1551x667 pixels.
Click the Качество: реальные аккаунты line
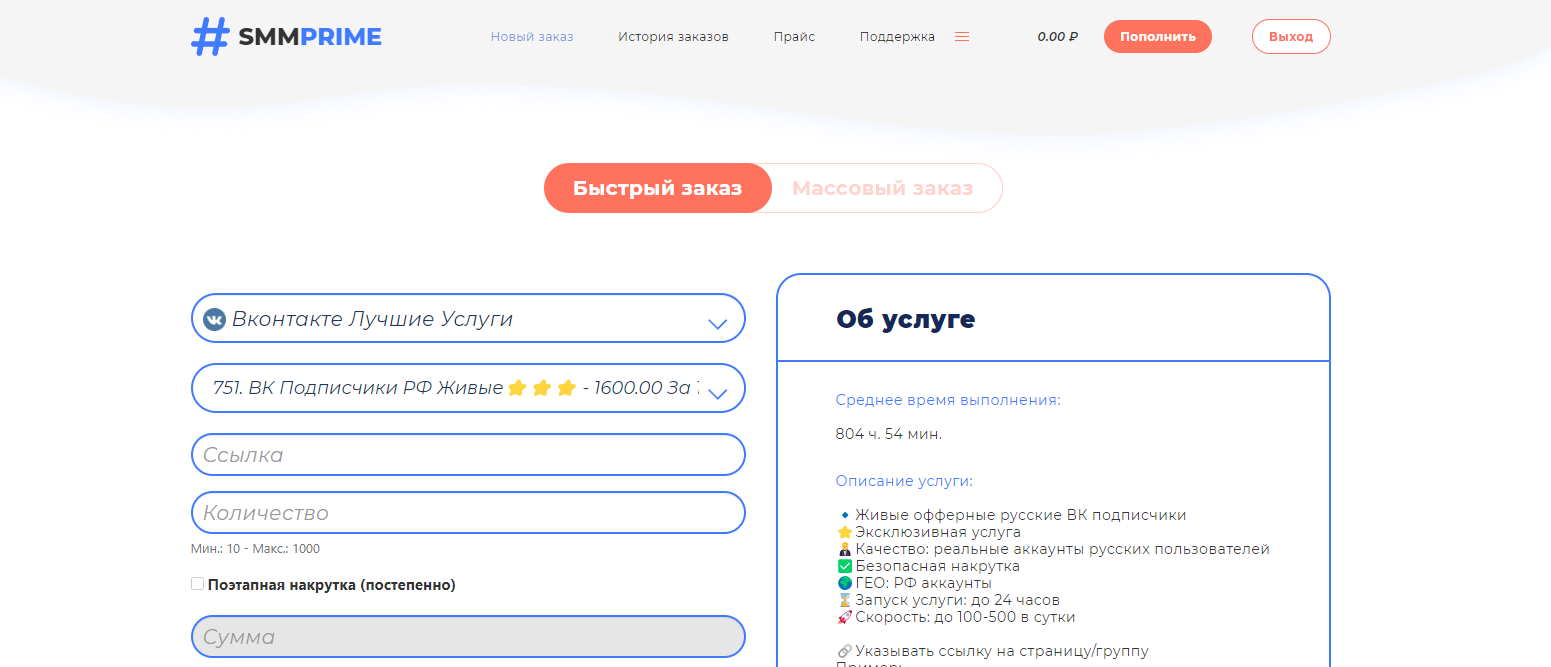coord(1053,549)
